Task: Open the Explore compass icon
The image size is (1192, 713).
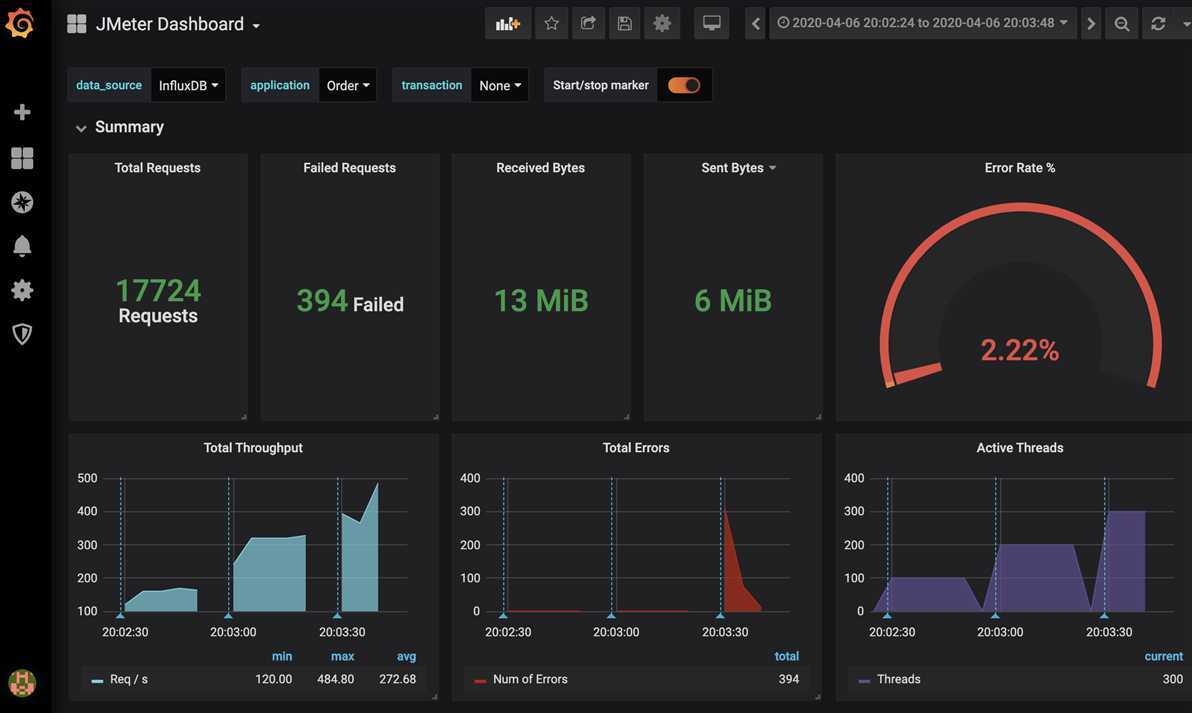Action: (x=22, y=202)
